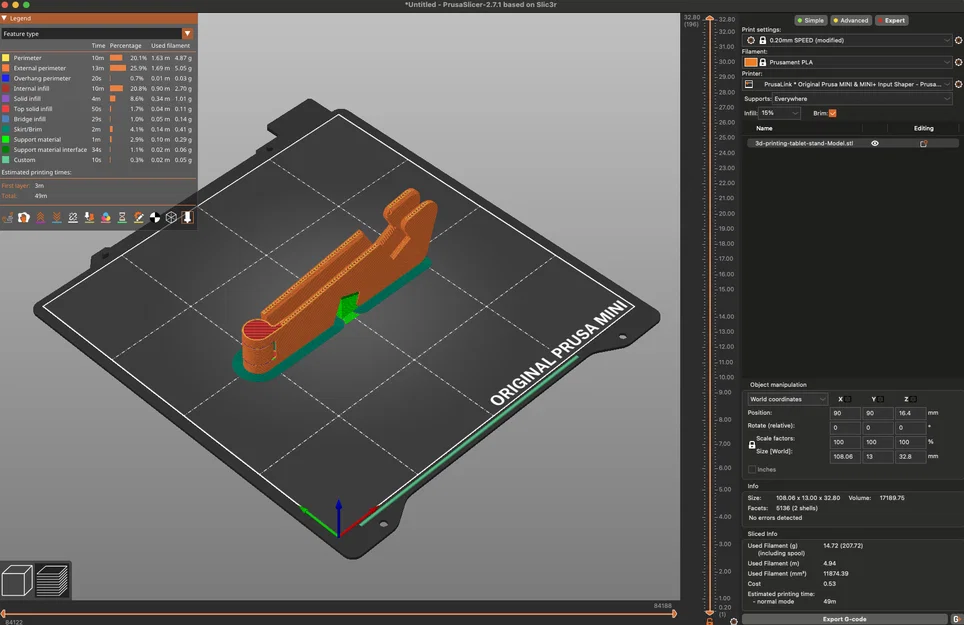Click the editing icon for tablet stand model
The image size is (964, 625).
pyautogui.click(x=923, y=144)
